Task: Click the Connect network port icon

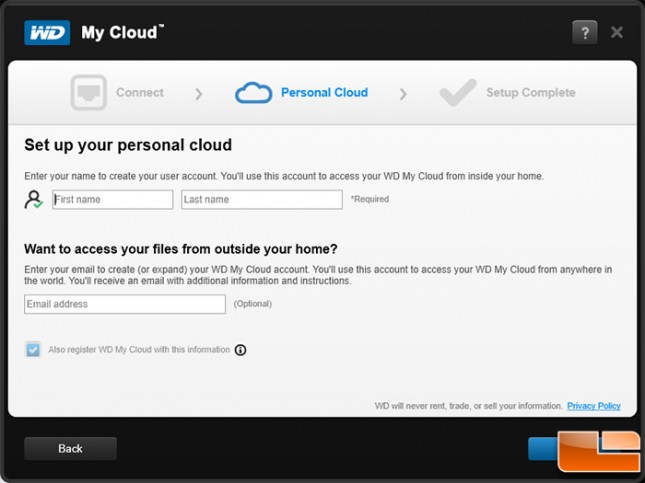Action: coord(88,93)
